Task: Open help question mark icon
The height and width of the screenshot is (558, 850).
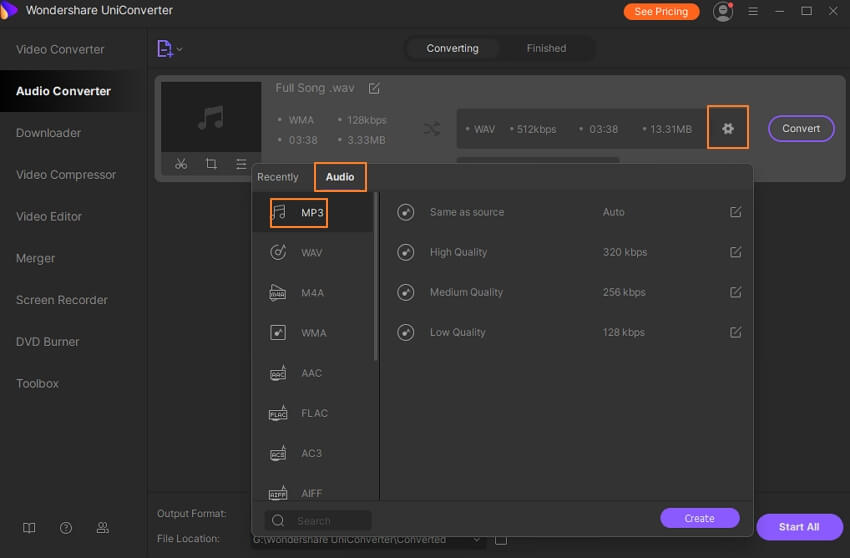Action: pyautogui.click(x=66, y=528)
